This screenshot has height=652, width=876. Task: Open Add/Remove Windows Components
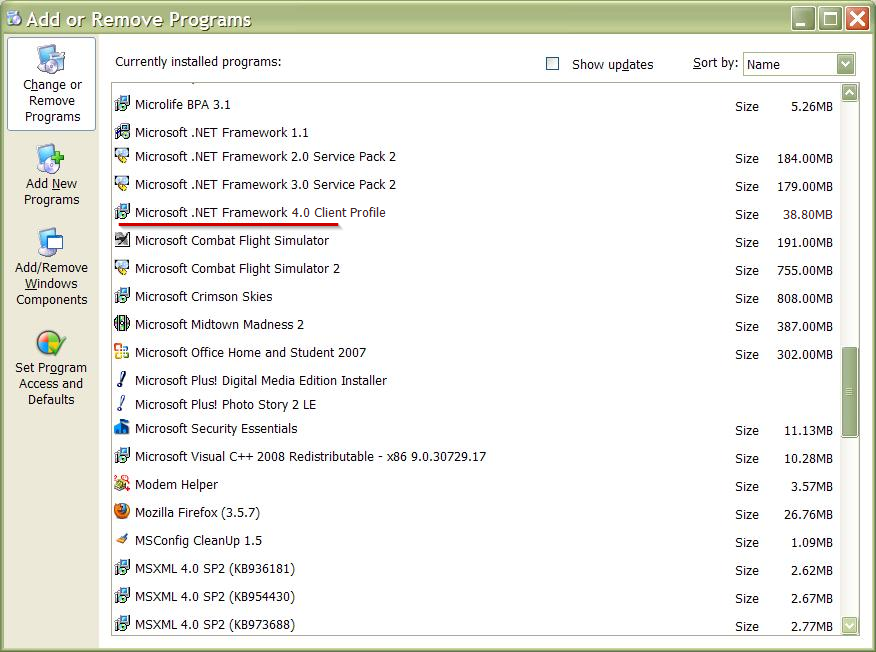click(52, 267)
